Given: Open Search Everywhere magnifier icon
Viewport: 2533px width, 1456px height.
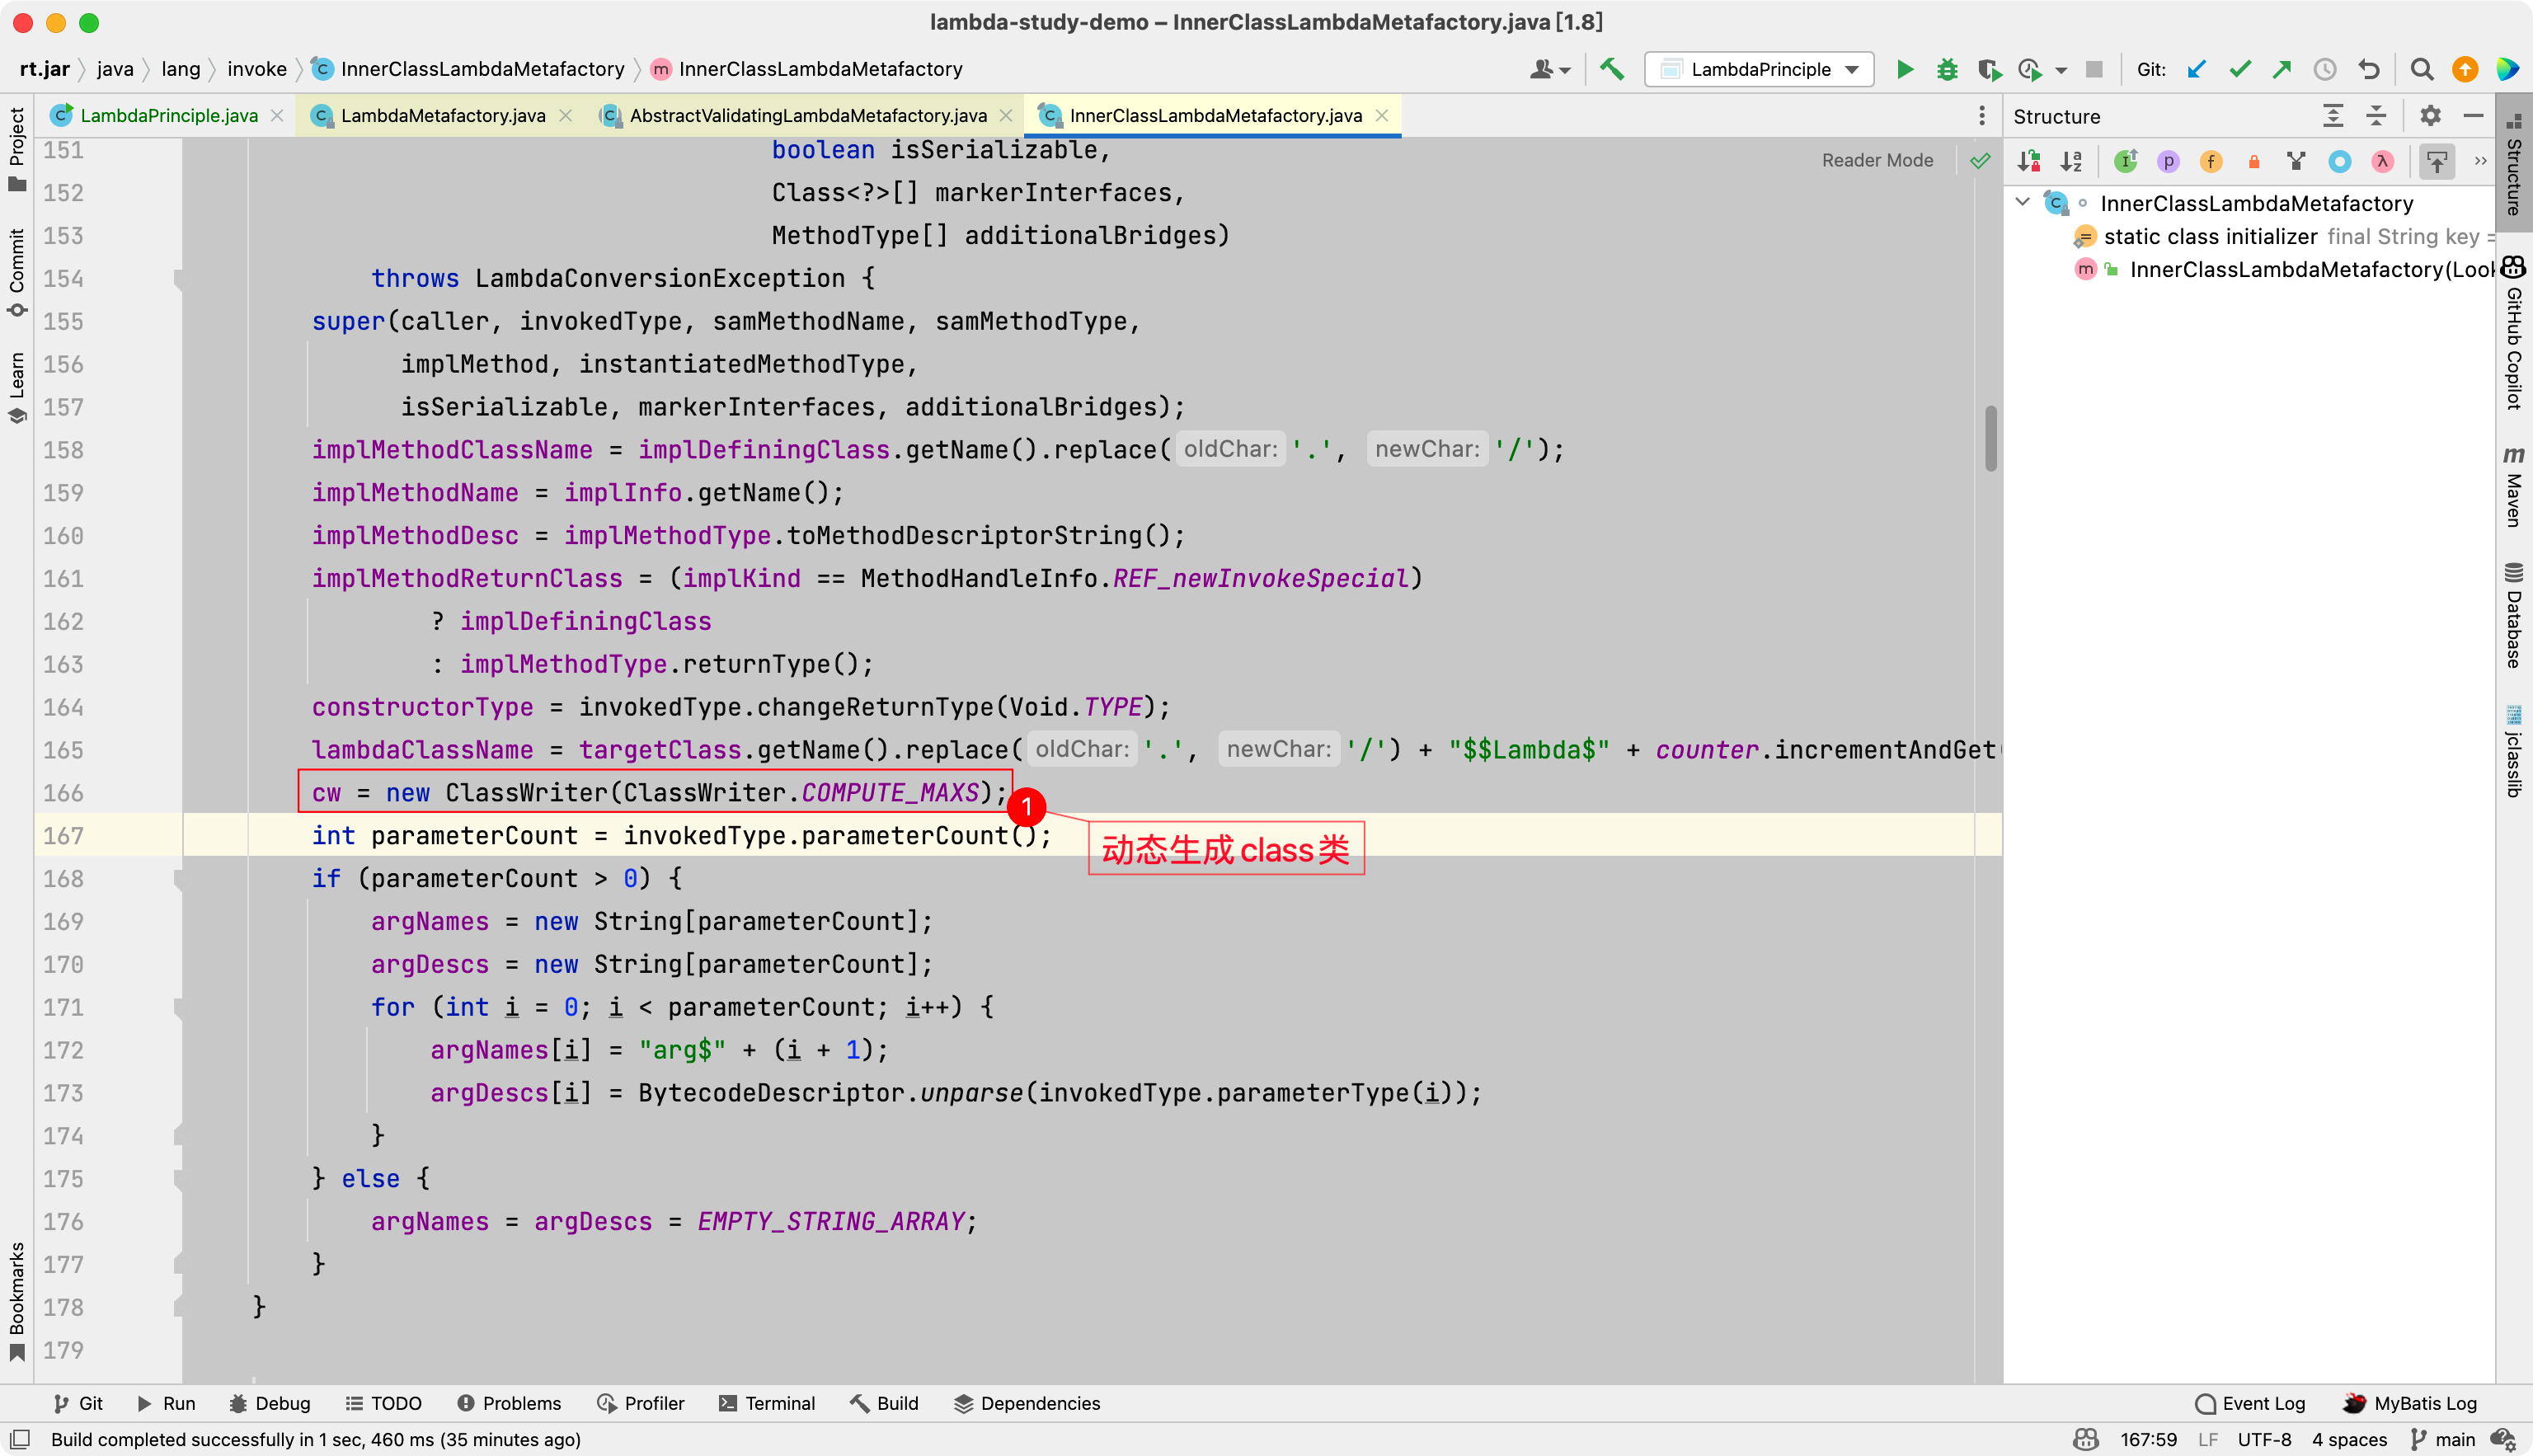Looking at the screenshot, I should (x=2421, y=69).
